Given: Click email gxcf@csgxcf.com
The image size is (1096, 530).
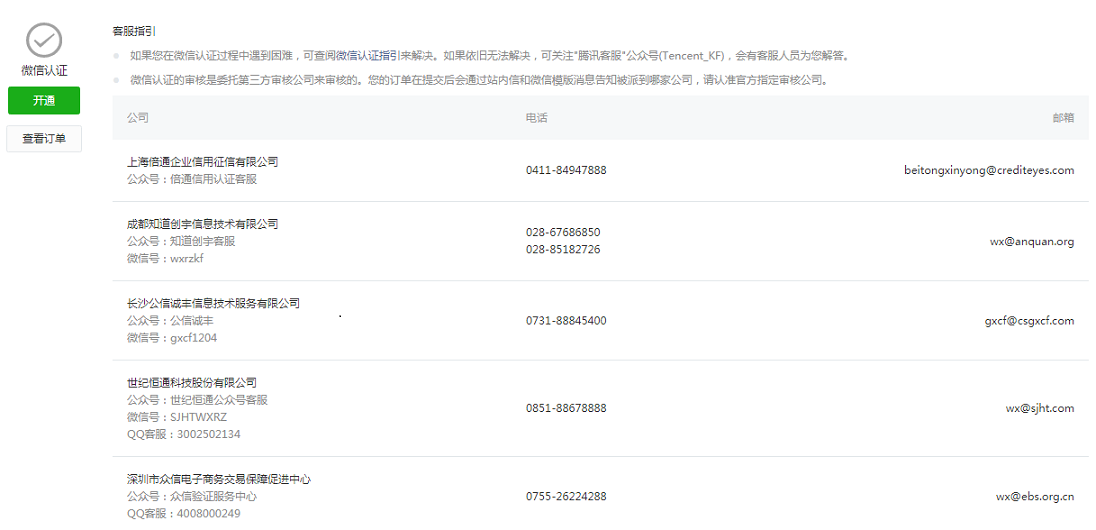Looking at the screenshot, I should pos(1029,321).
